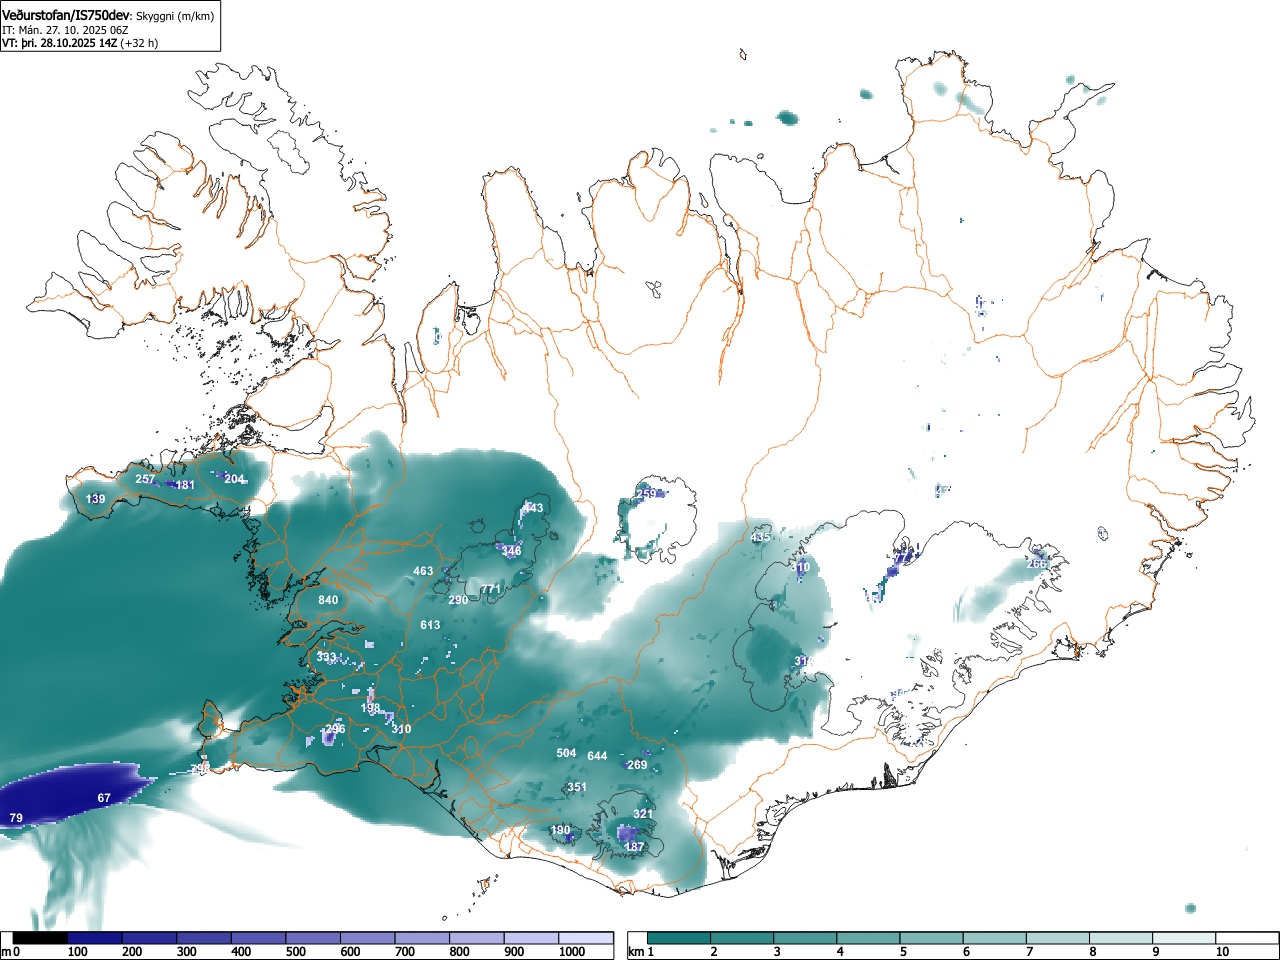This screenshot has height=960, width=1280.
Task: Click the "Veðurstofan/IS750dev" title text
Action: click(x=66, y=15)
